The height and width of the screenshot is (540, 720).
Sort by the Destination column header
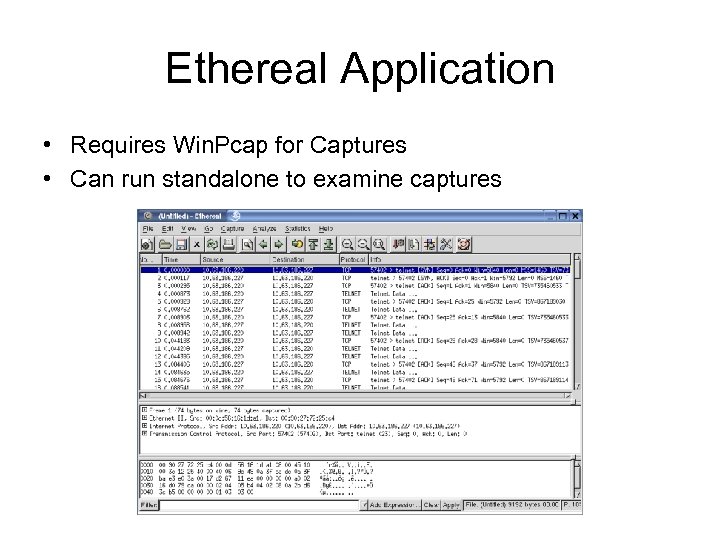(x=304, y=259)
